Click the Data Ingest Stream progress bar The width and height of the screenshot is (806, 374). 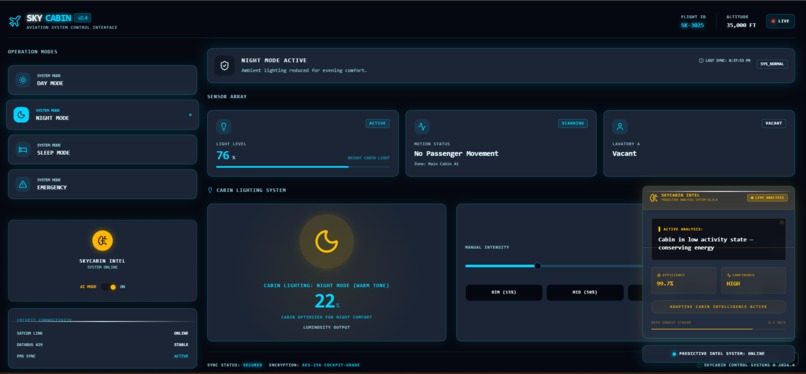pyautogui.click(x=718, y=329)
